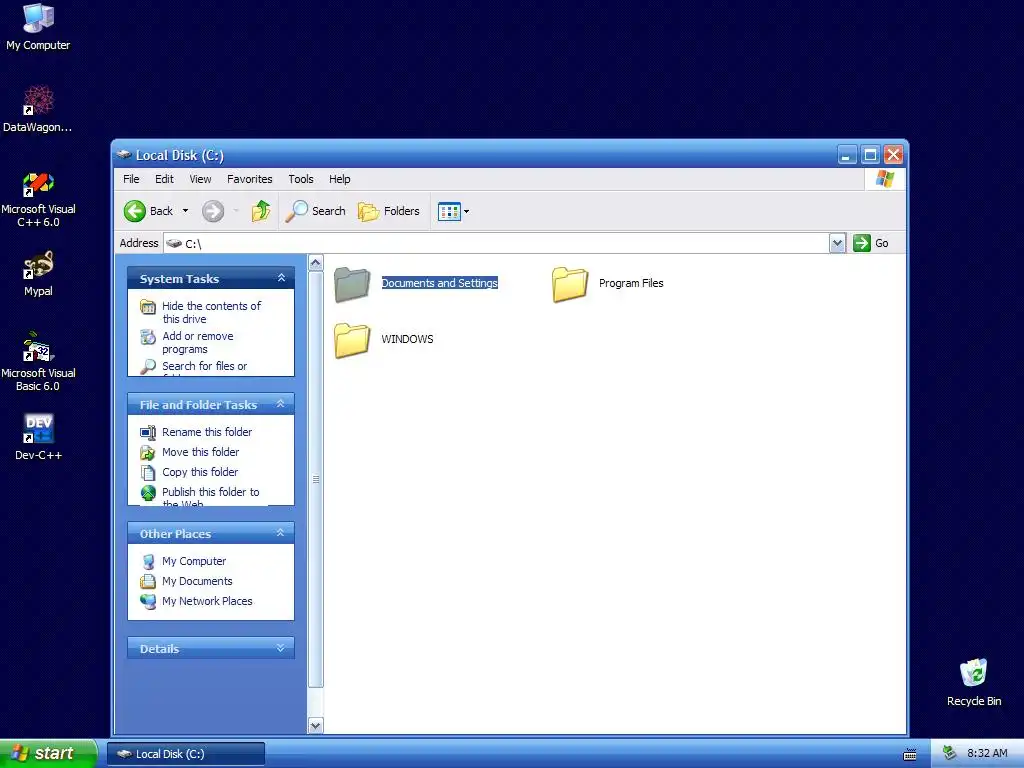Collapse File and Folder Tasks panel
Screen dimensions: 1024x768
coord(281,404)
